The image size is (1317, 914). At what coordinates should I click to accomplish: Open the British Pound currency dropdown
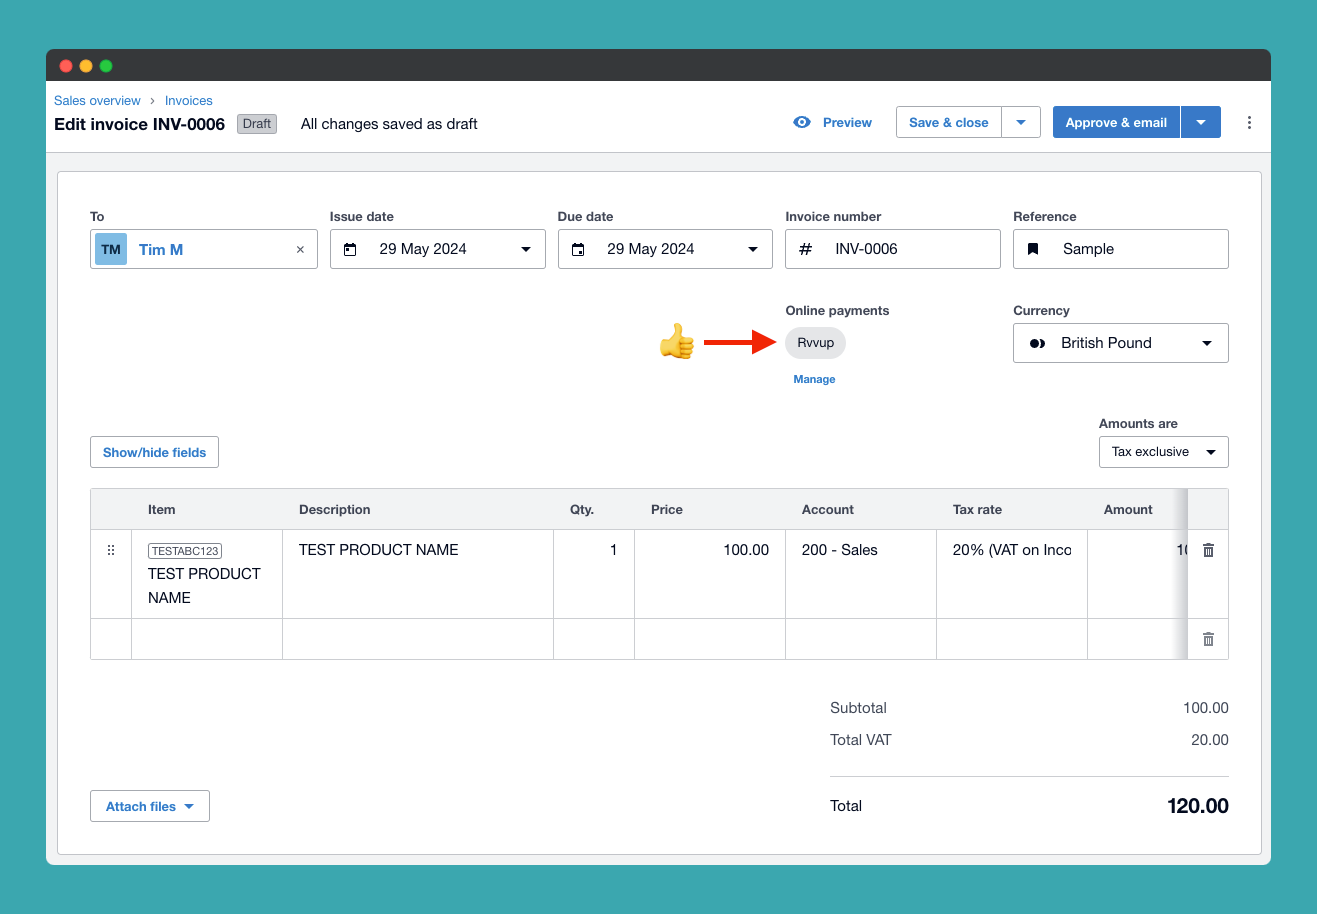1120,343
